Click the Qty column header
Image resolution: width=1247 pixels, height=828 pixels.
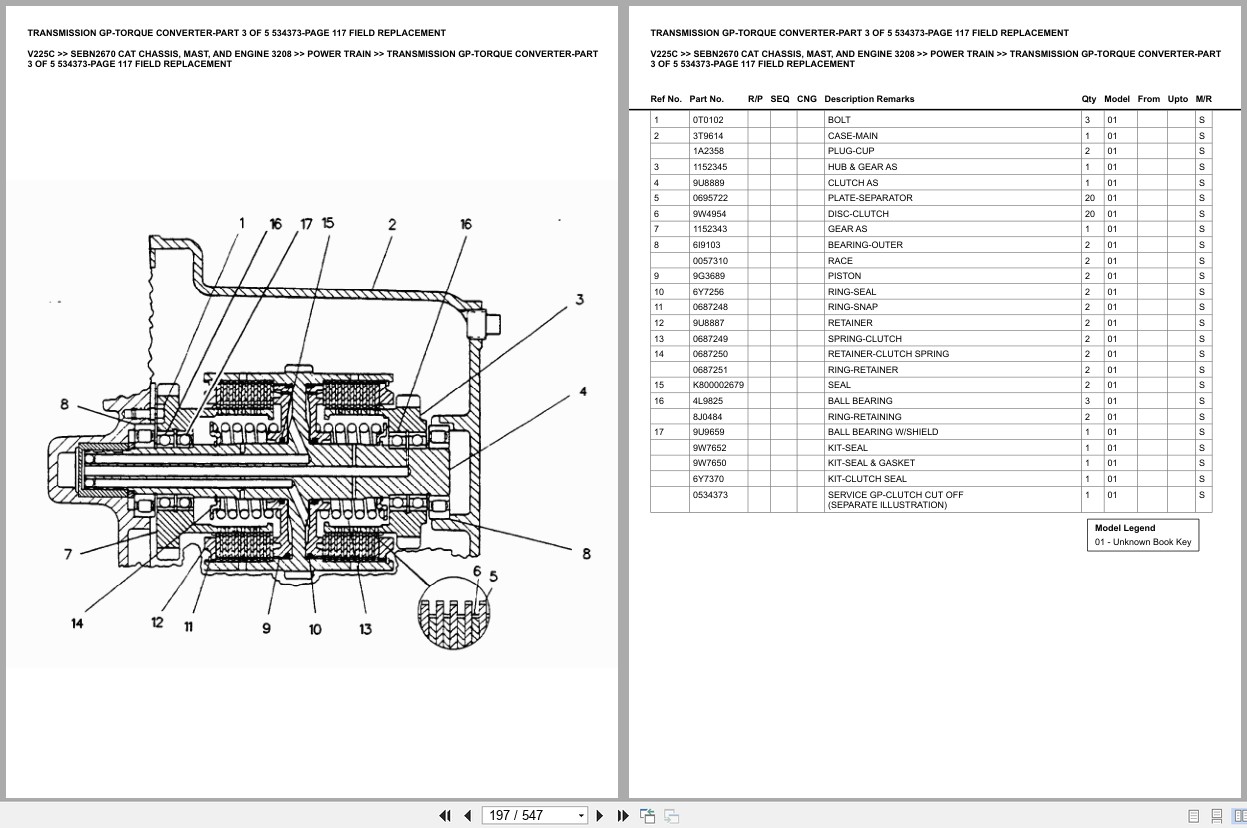pyautogui.click(x=1089, y=99)
